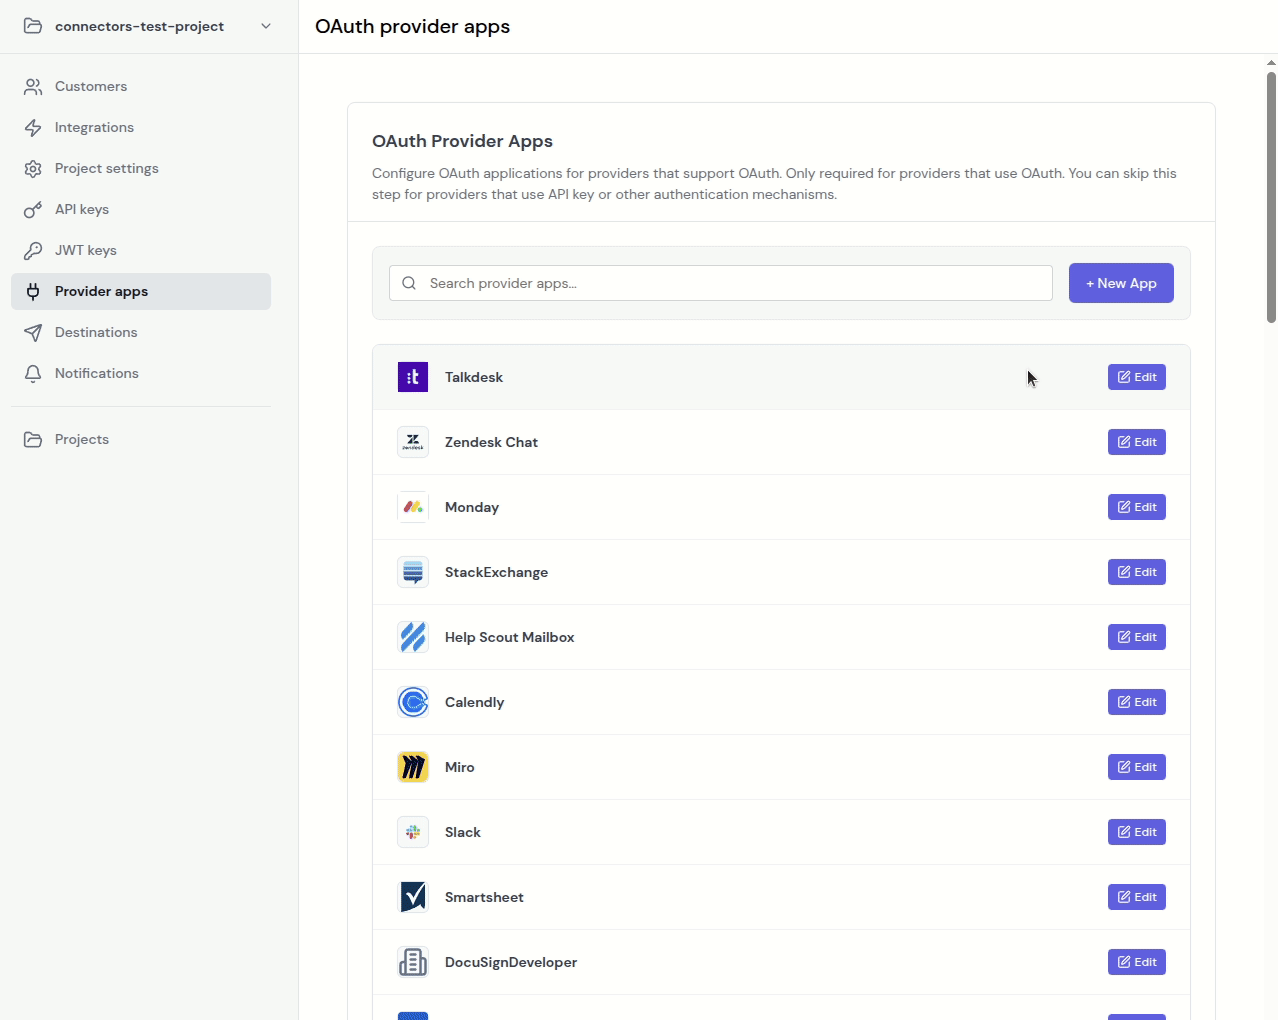Click the Customers people icon in sidebar

click(33, 87)
